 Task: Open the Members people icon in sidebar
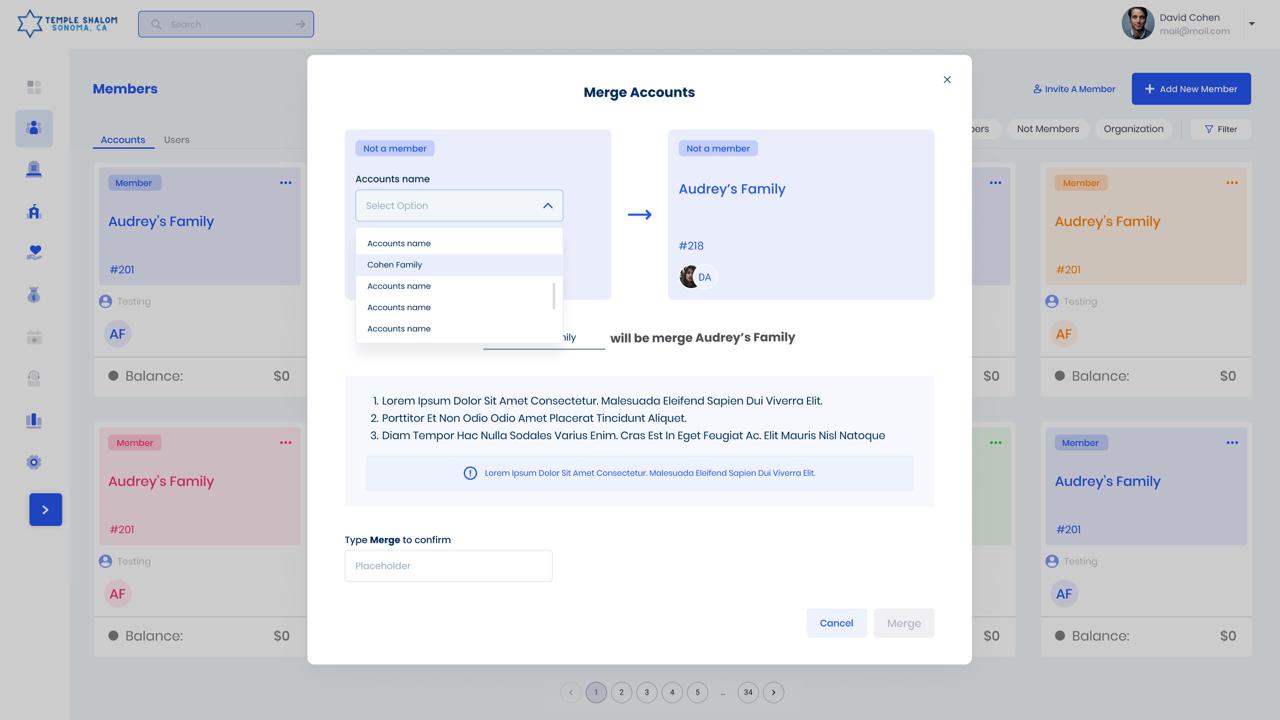[34, 128]
